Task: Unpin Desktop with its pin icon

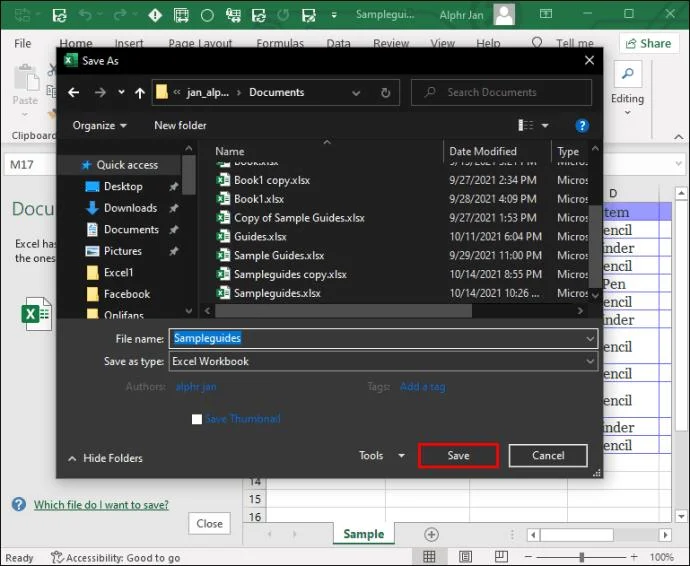Action: (x=174, y=187)
